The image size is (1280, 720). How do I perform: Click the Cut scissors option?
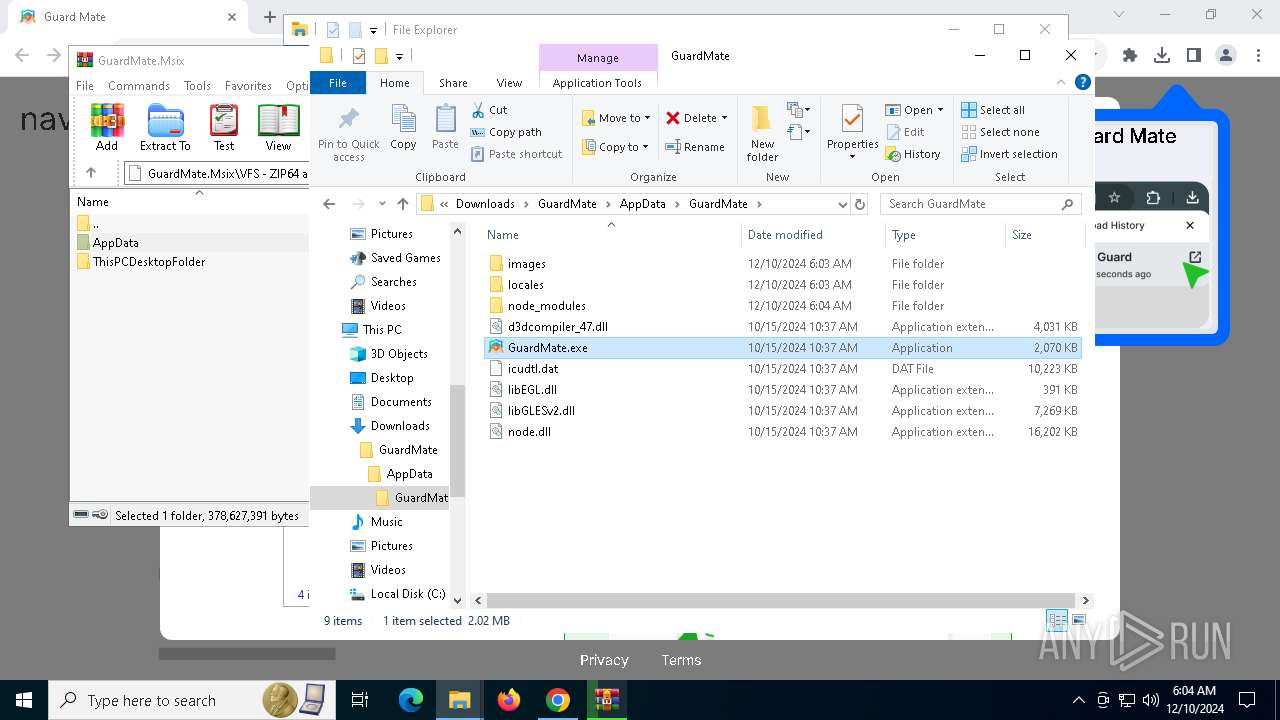point(490,110)
